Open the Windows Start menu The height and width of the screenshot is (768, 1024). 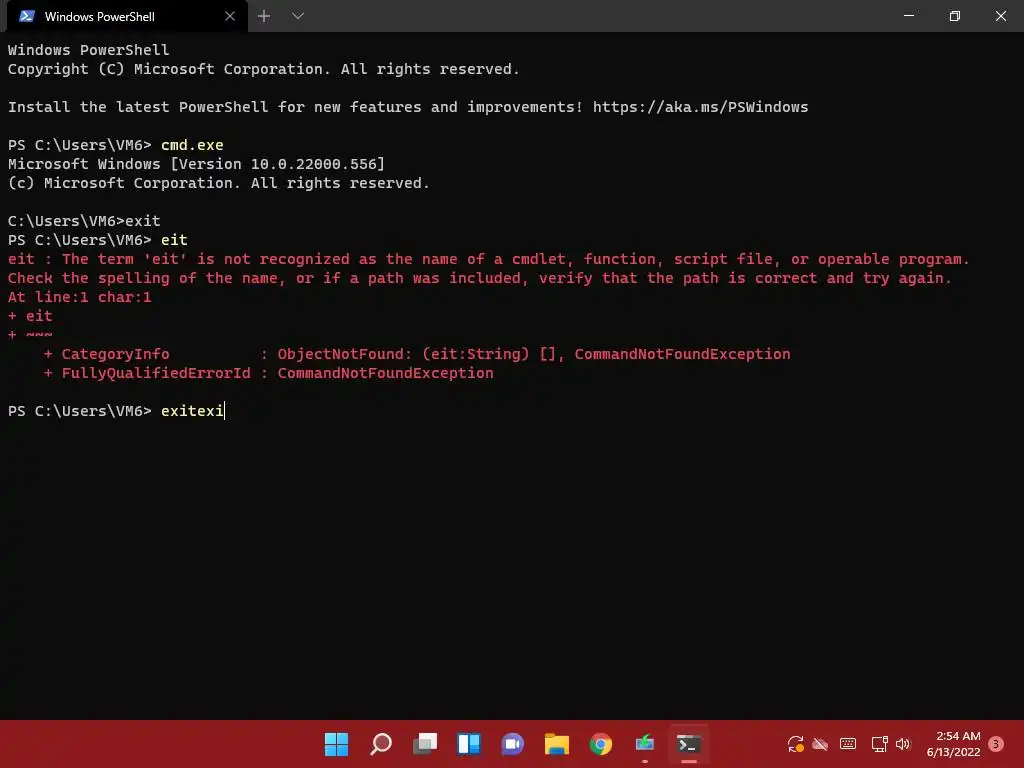337,744
